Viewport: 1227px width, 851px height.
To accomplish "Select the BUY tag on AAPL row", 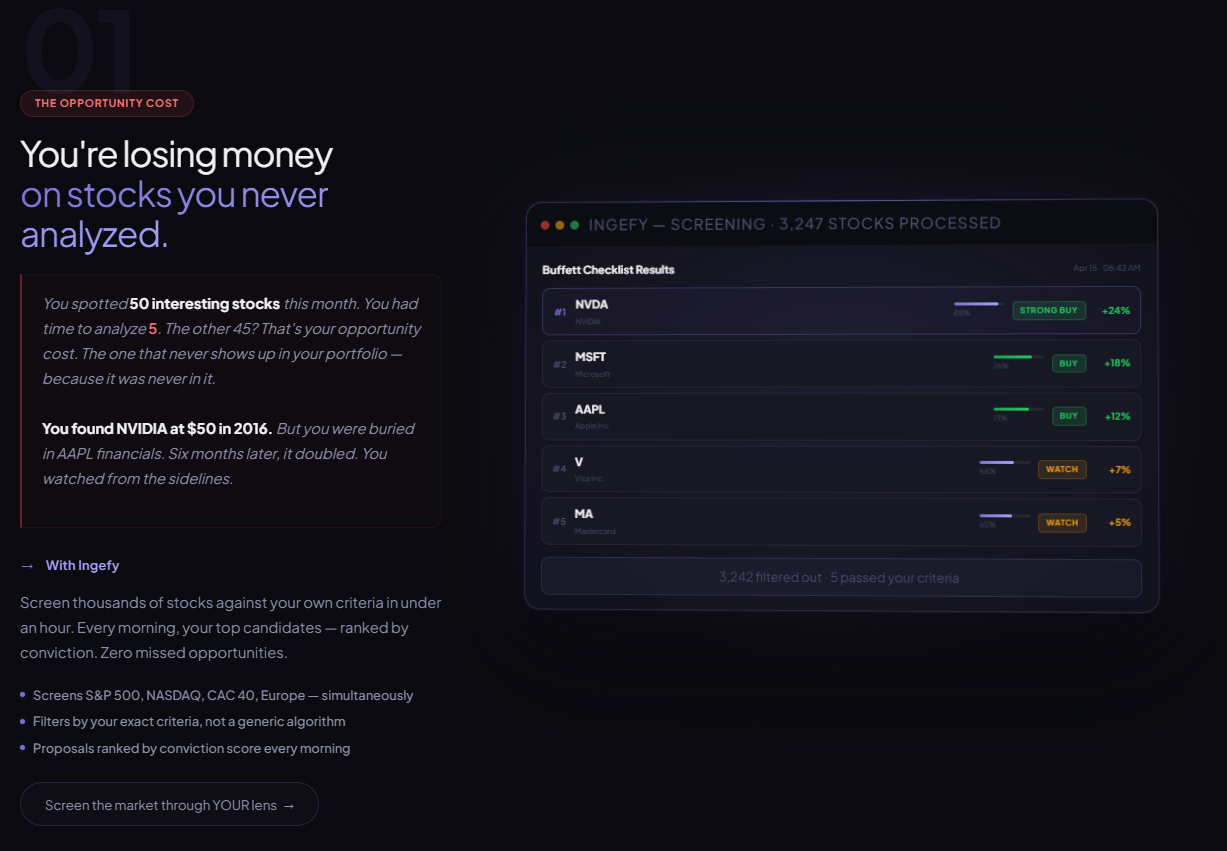I will [1069, 416].
